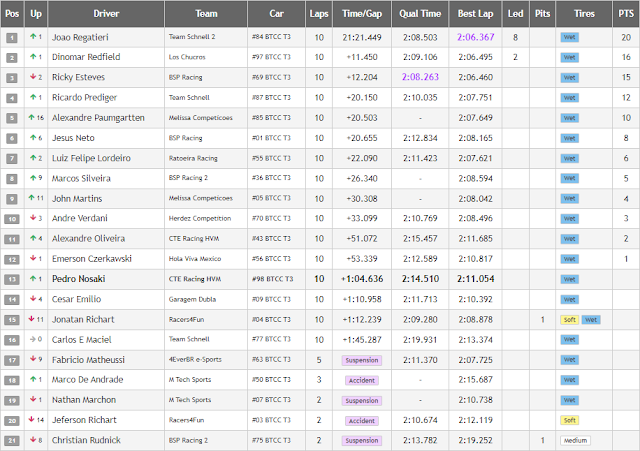Click Jeferson Richart's Soft tire badge
640x451 pixels.
click(570, 420)
